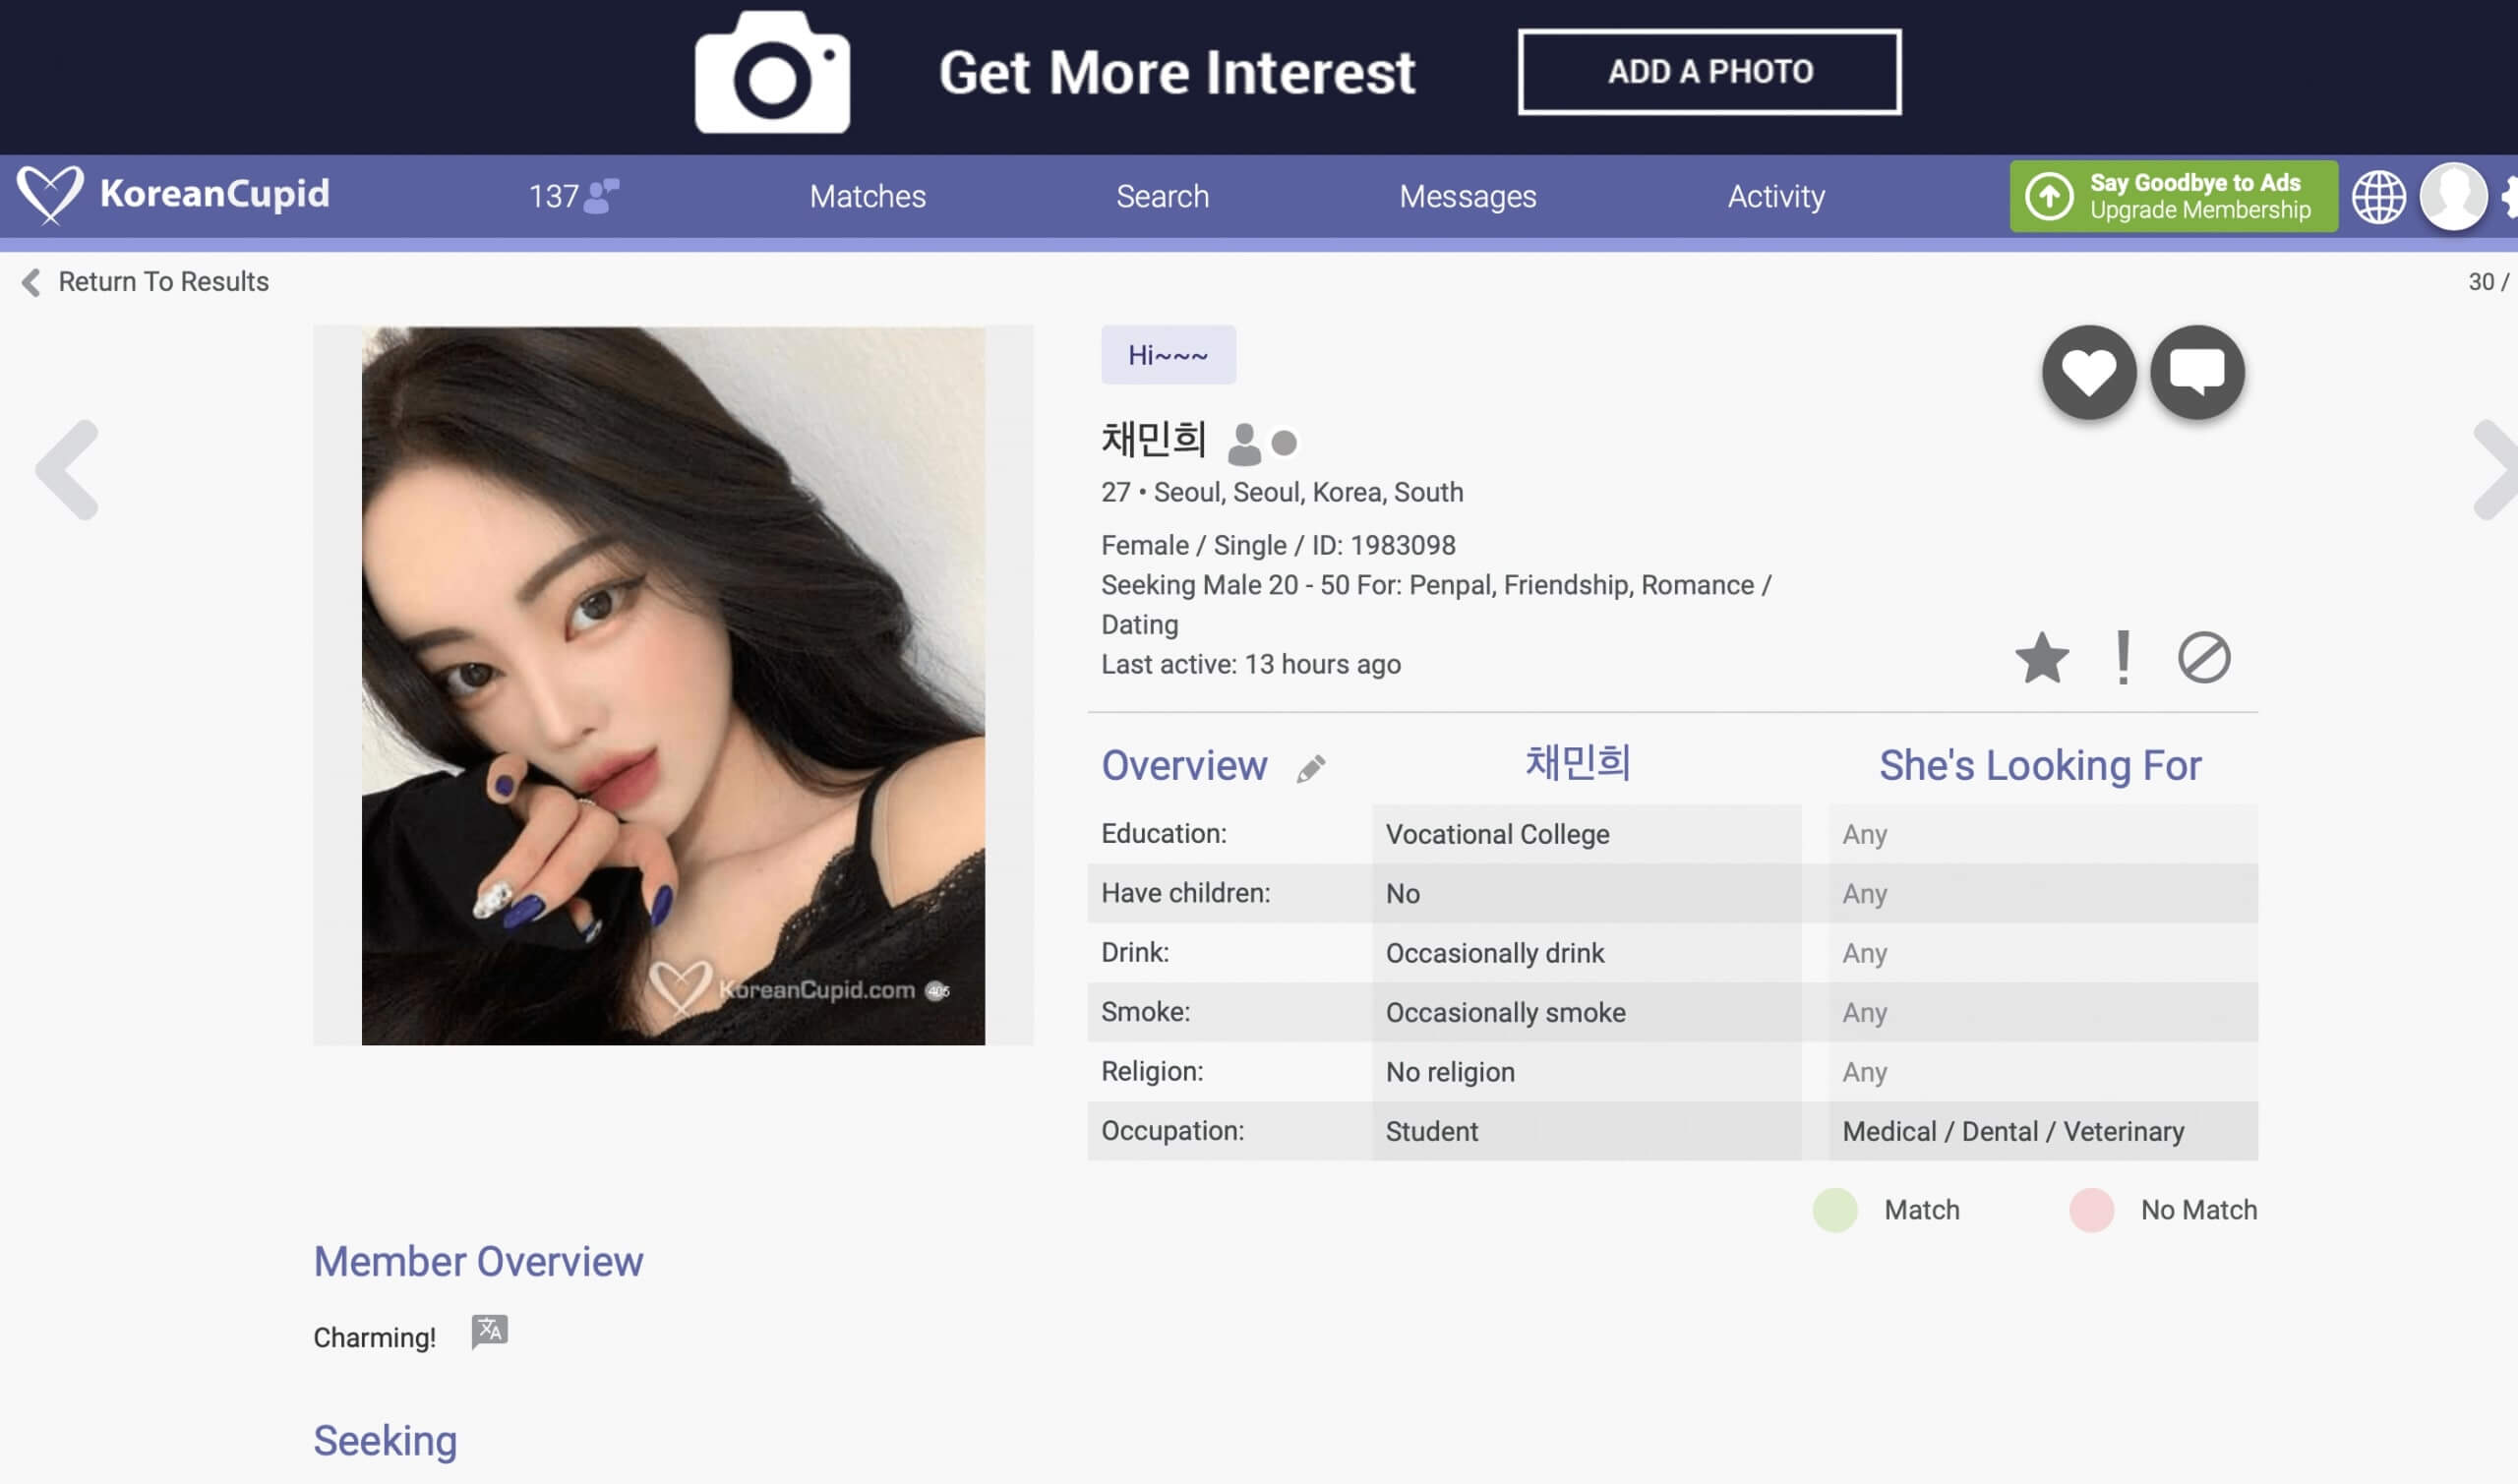Open the Search menu
Viewport: 2518px width, 1484px height.
tap(1162, 196)
